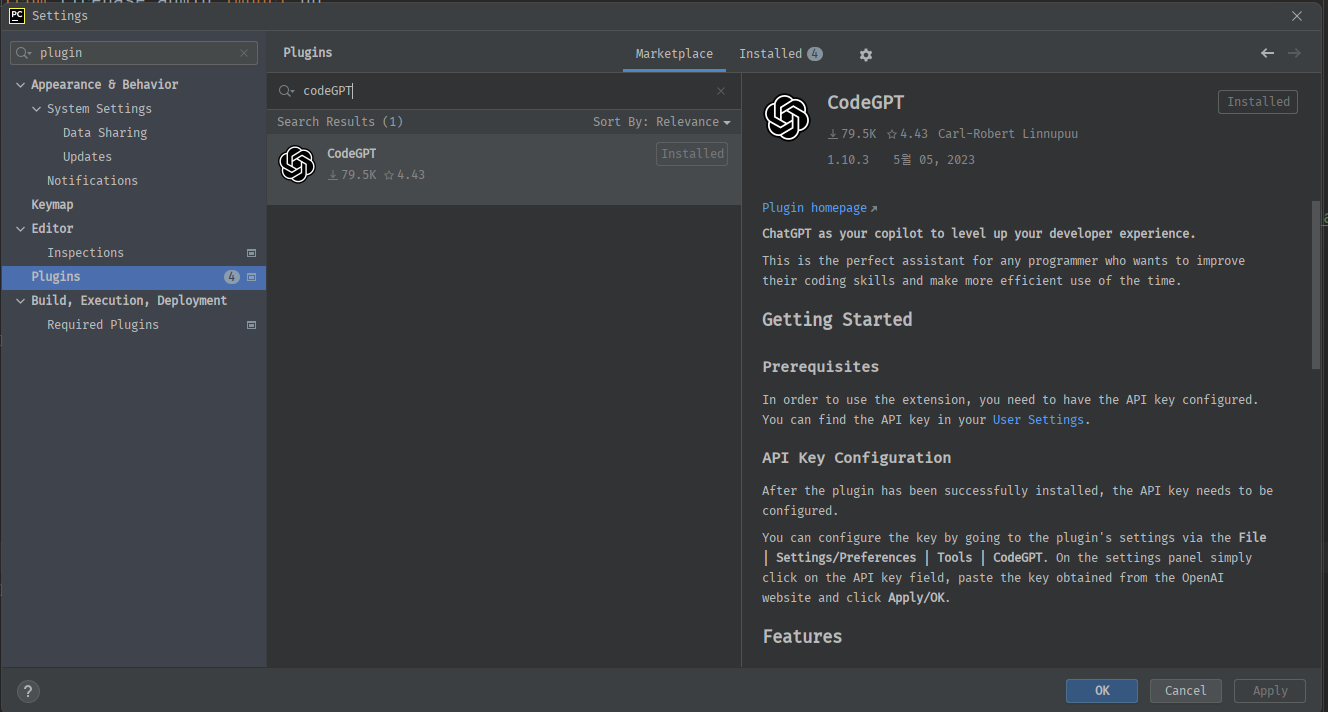The height and width of the screenshot is (712, 1328).
Task: Click the project-level icon next to Plugins
Action: 251,277
